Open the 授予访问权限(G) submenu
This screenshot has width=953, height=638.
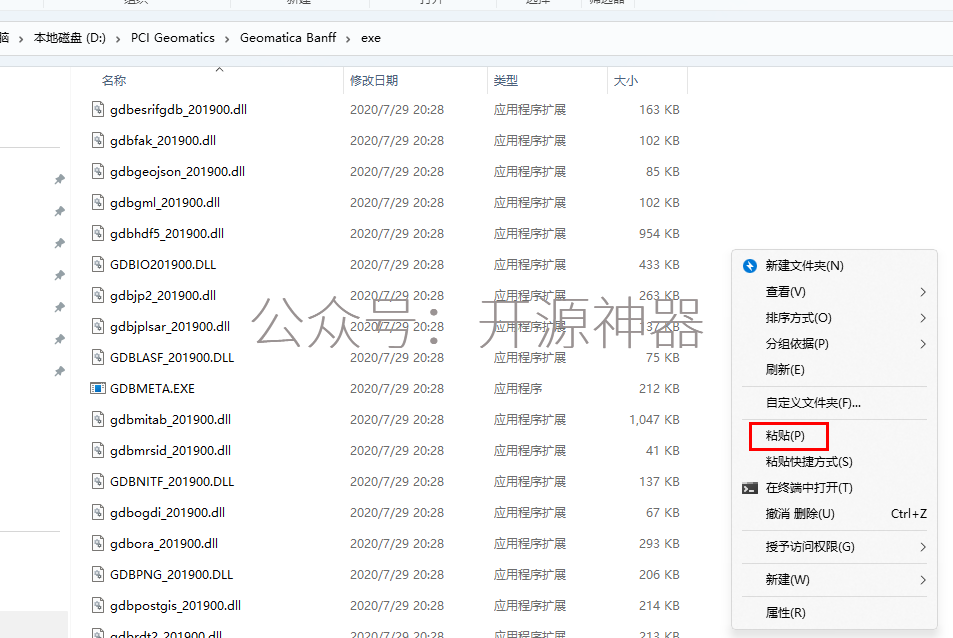click(x=834, y=547)
